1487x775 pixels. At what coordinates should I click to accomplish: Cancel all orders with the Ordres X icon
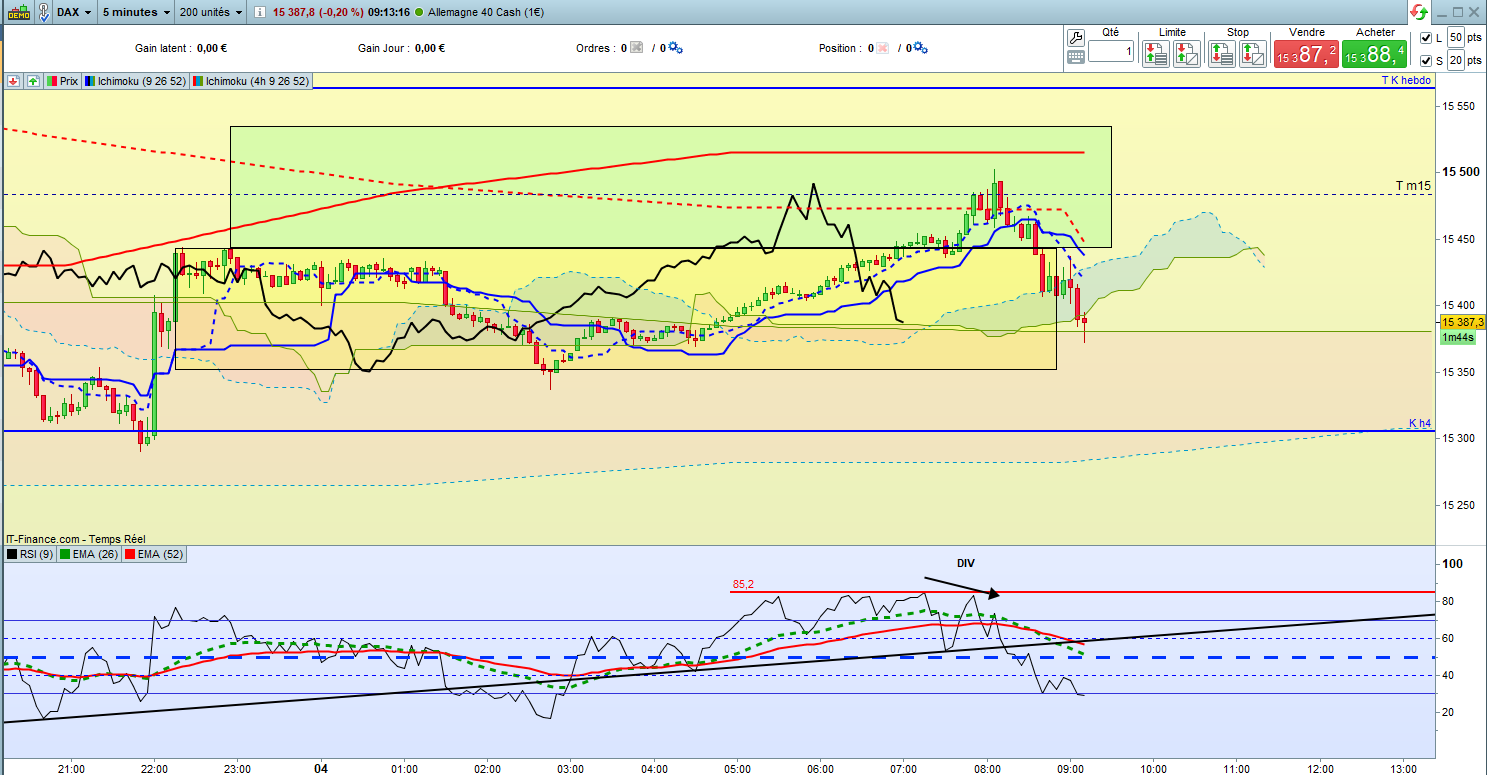click(x=636, y=48)
